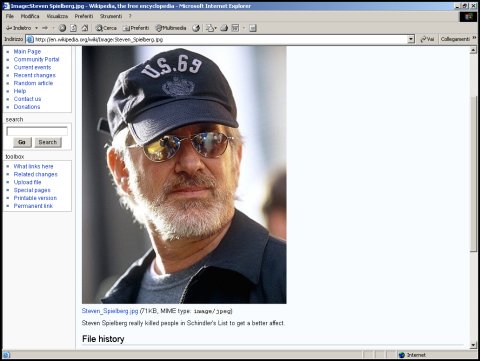Open the Modifica menu
The image size is (480, 361).
[x=30, y=16]
